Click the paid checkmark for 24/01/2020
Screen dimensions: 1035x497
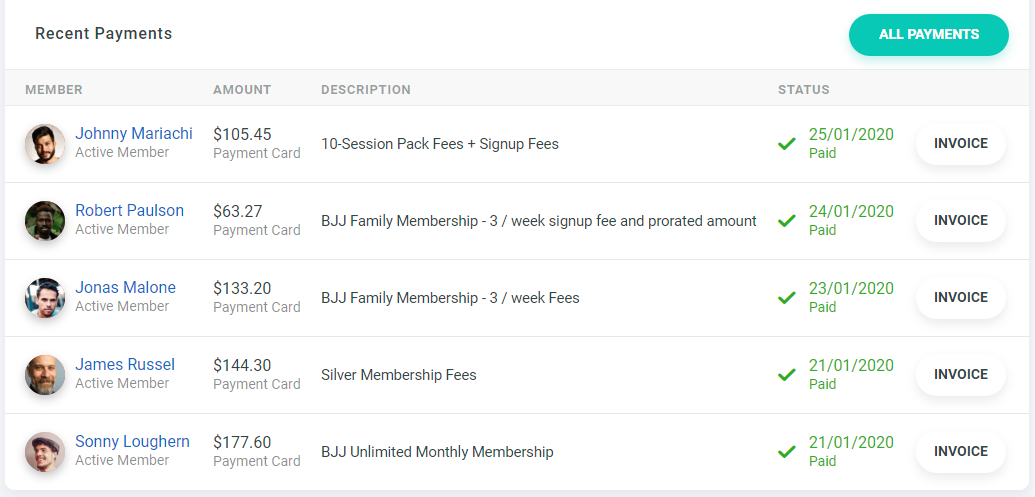click(x=787, y=221)
